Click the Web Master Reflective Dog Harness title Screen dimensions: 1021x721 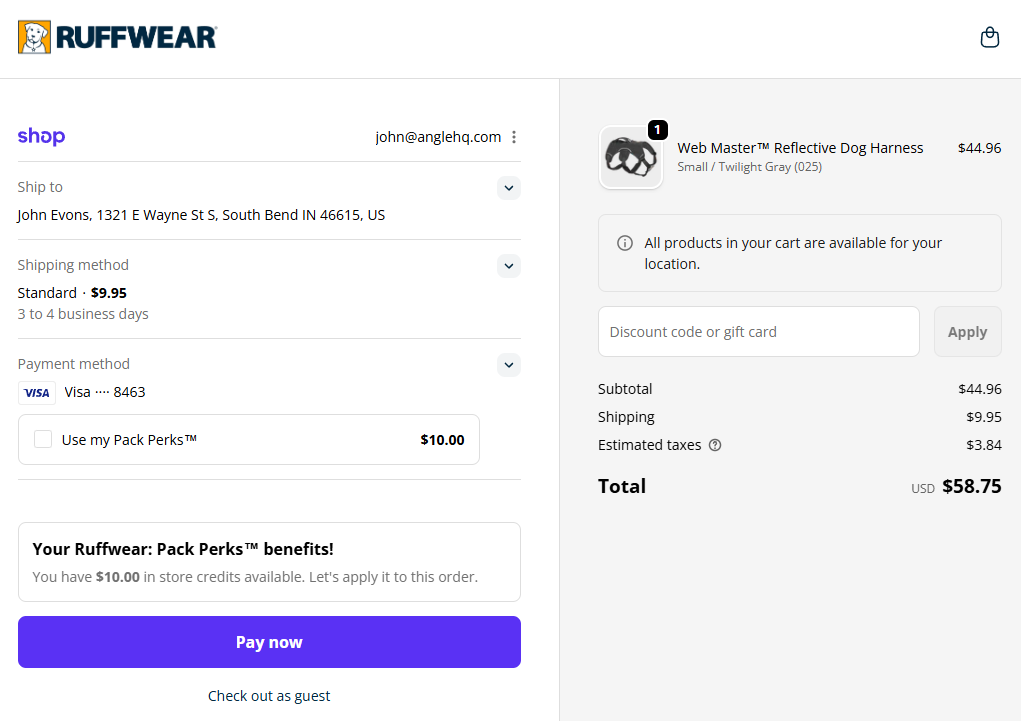(800, 148)
